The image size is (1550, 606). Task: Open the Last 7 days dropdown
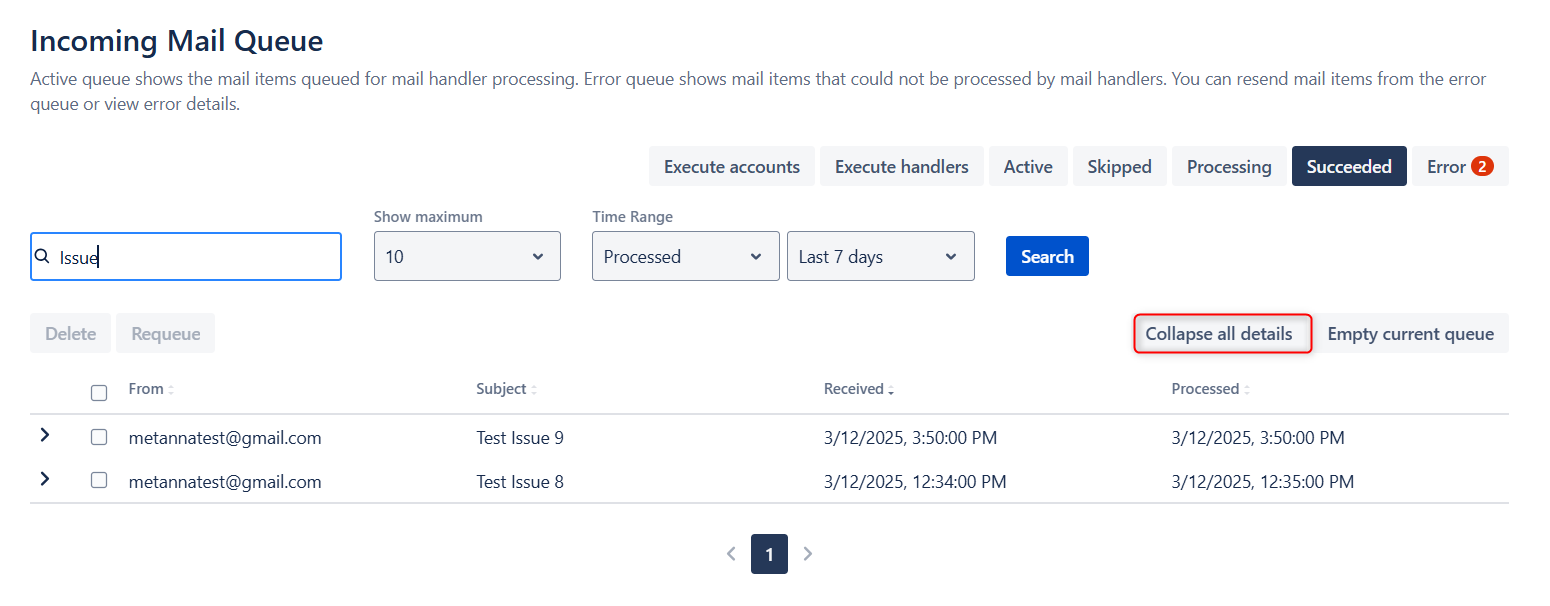pyautogui.click(x=880, y=257)
